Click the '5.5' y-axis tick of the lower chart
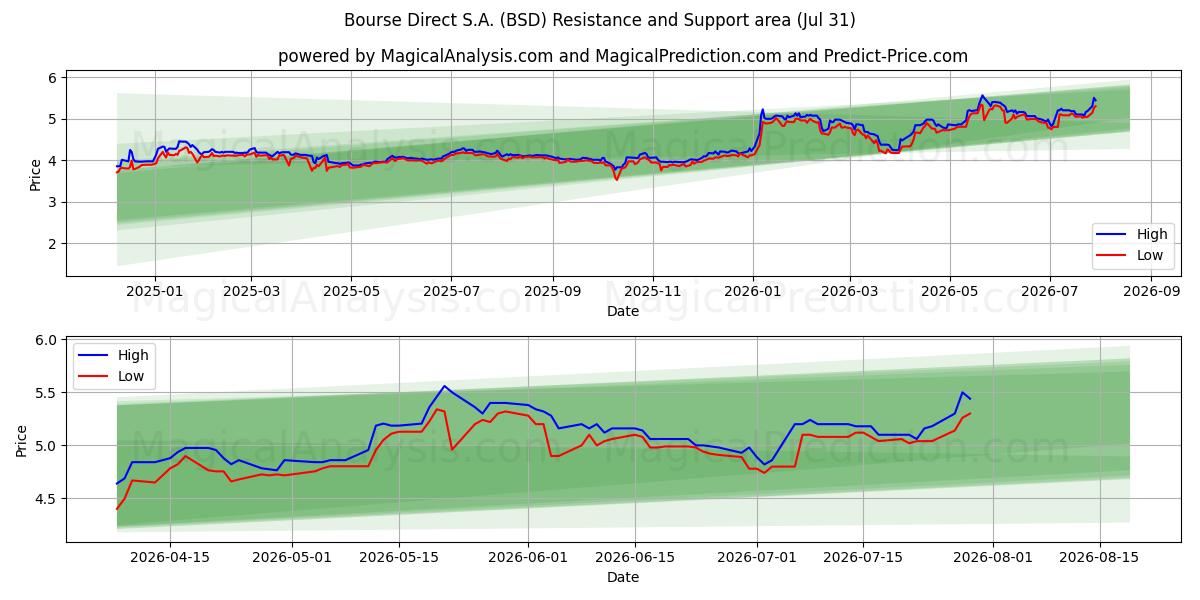 [x=48, y=393]
